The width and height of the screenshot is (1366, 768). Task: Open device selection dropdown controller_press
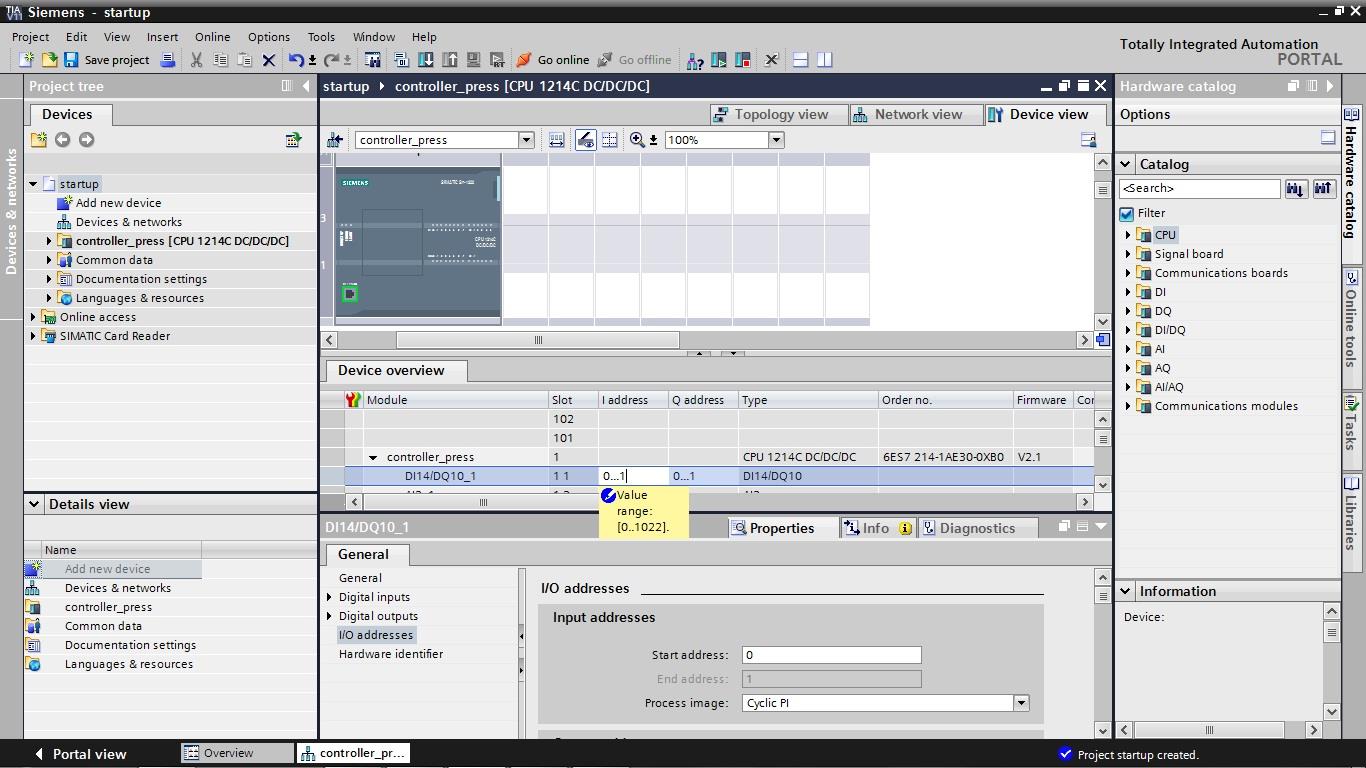(526, 140)
